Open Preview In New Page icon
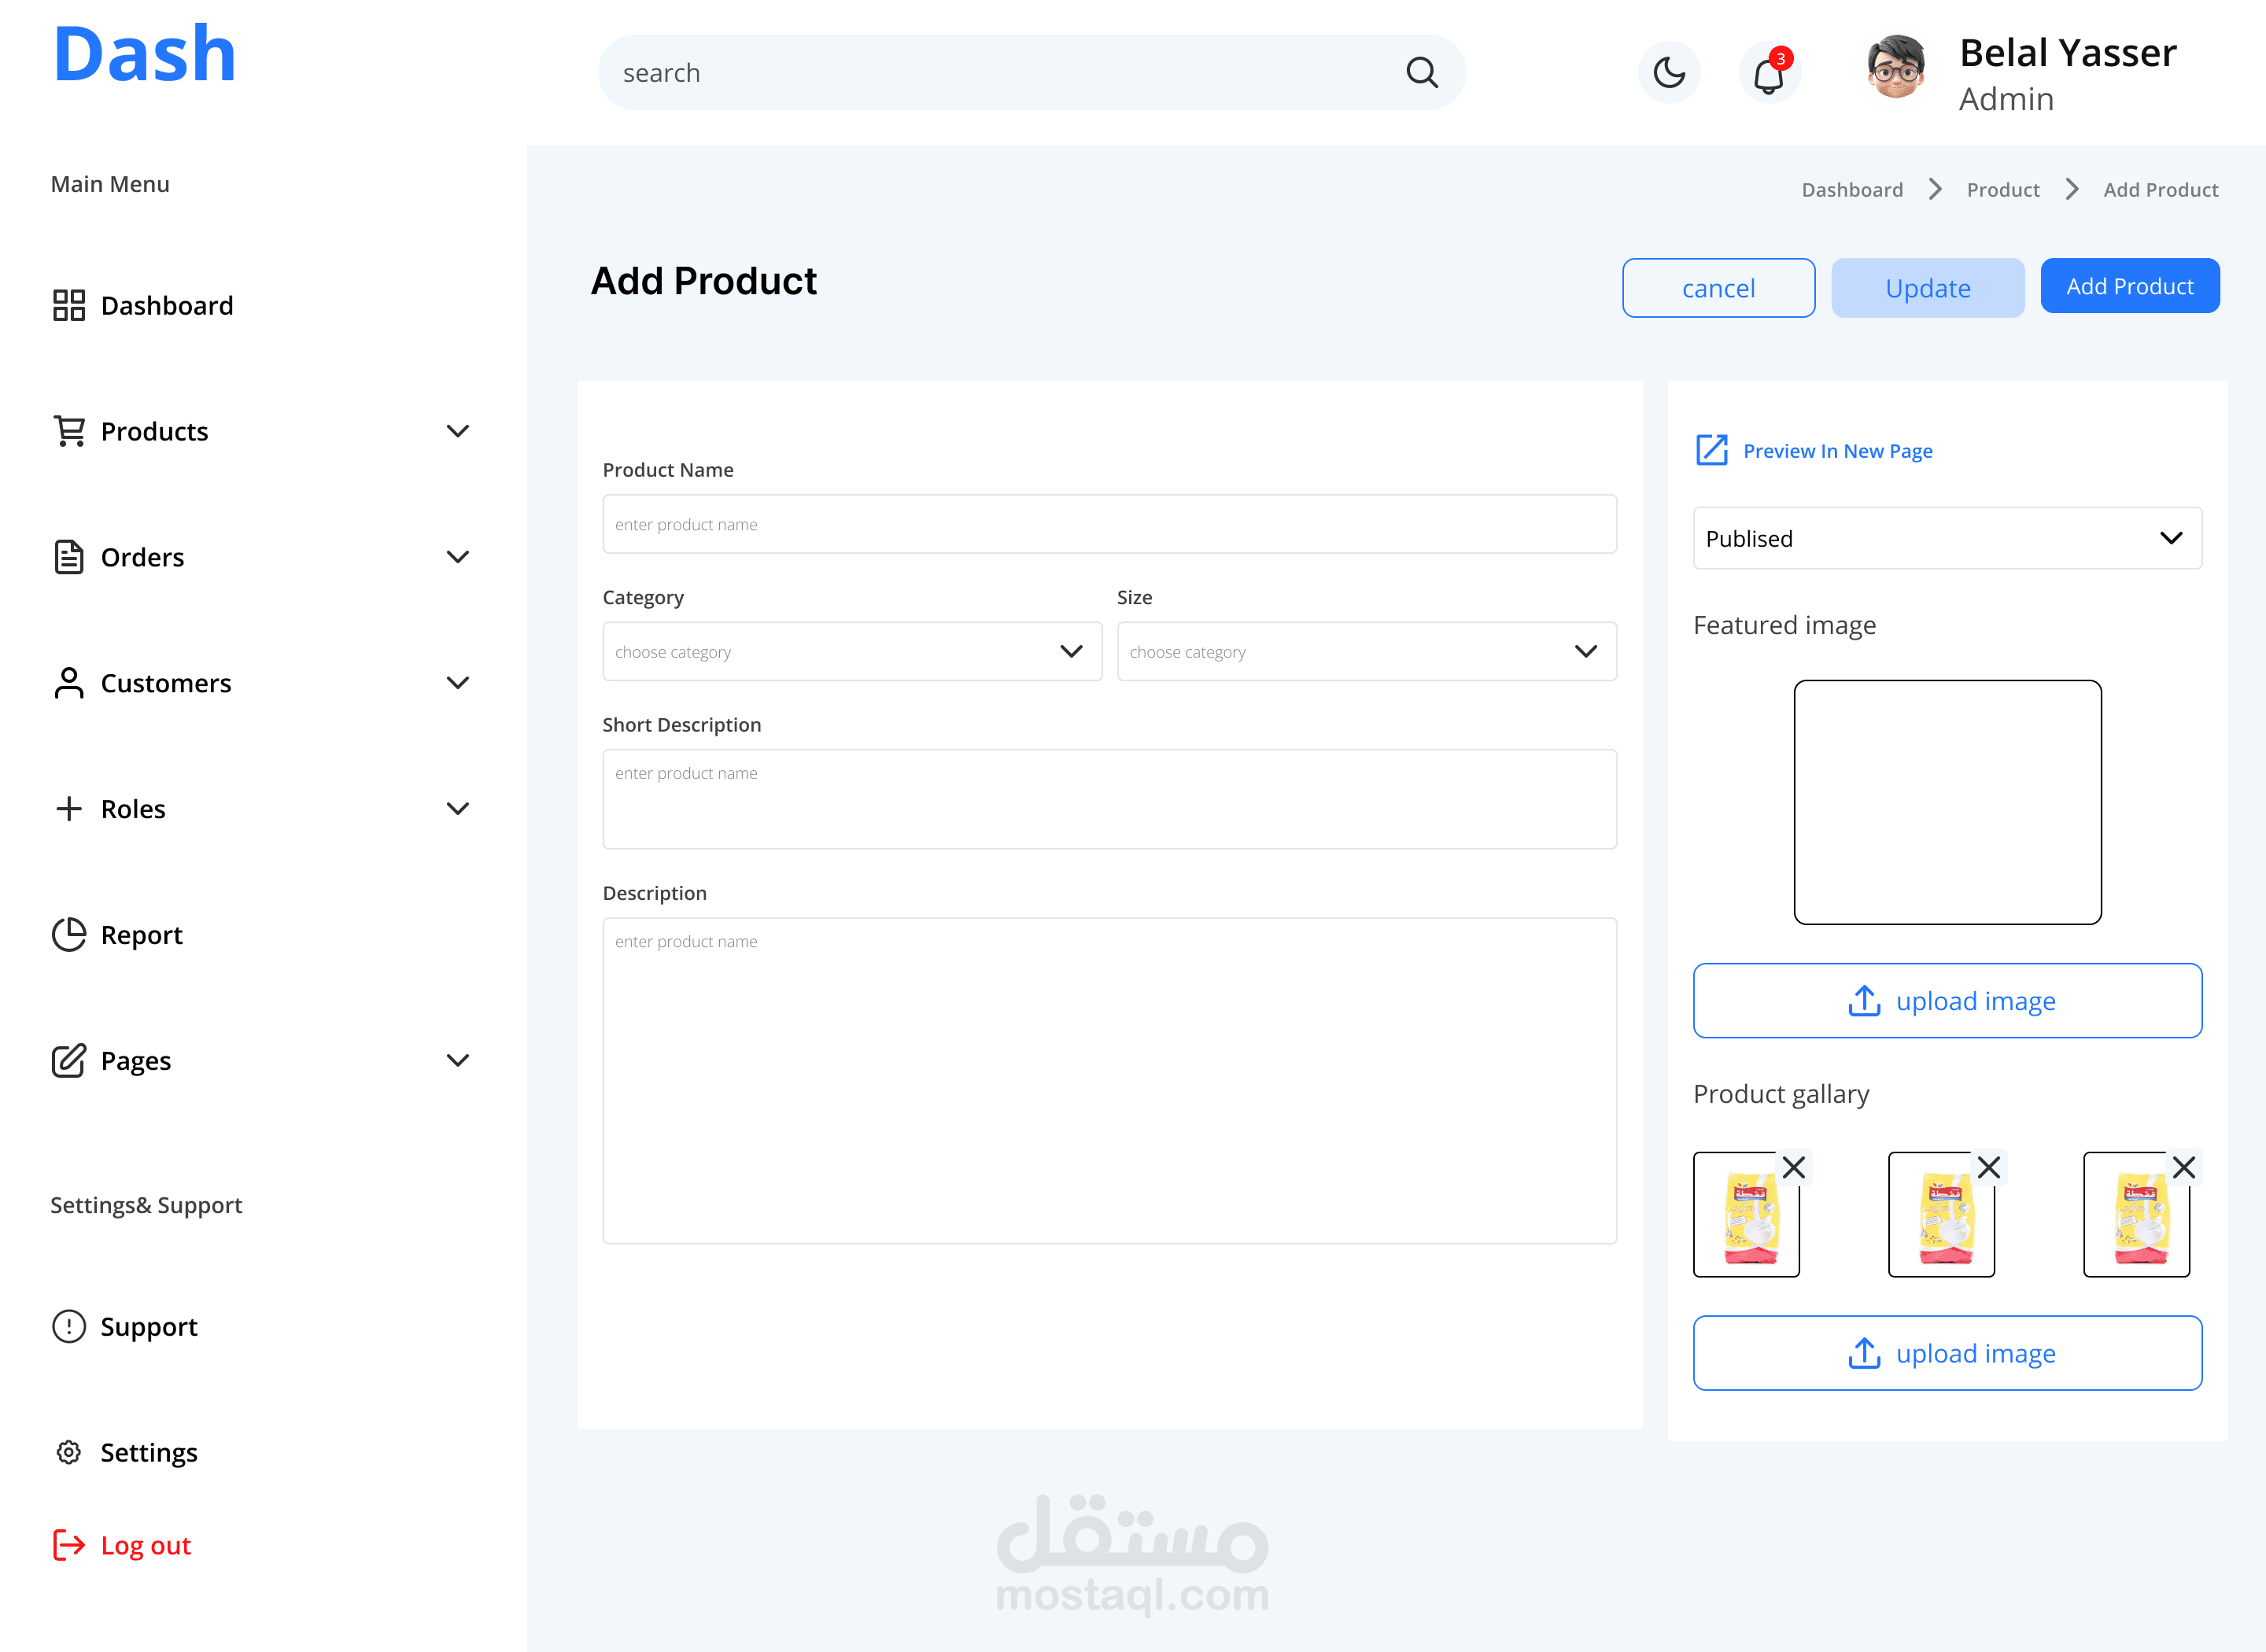Viewport: 2266px width, 1652px height. (1711, 450)
